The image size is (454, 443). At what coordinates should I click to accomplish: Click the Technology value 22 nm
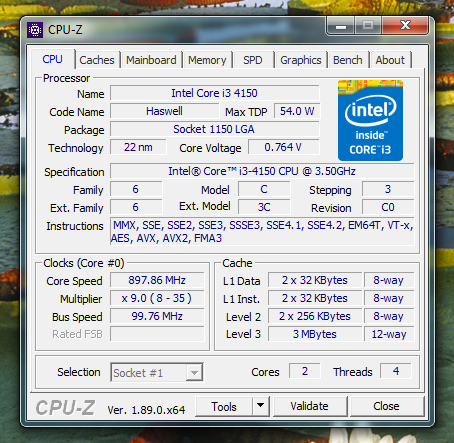tap(138, 147)
